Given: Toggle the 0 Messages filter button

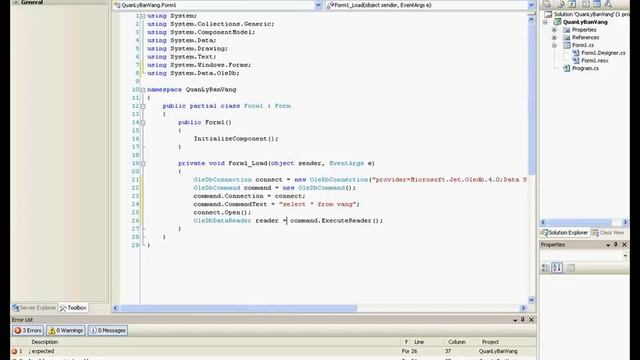Looking at the screenshot, I should point(108,331).
